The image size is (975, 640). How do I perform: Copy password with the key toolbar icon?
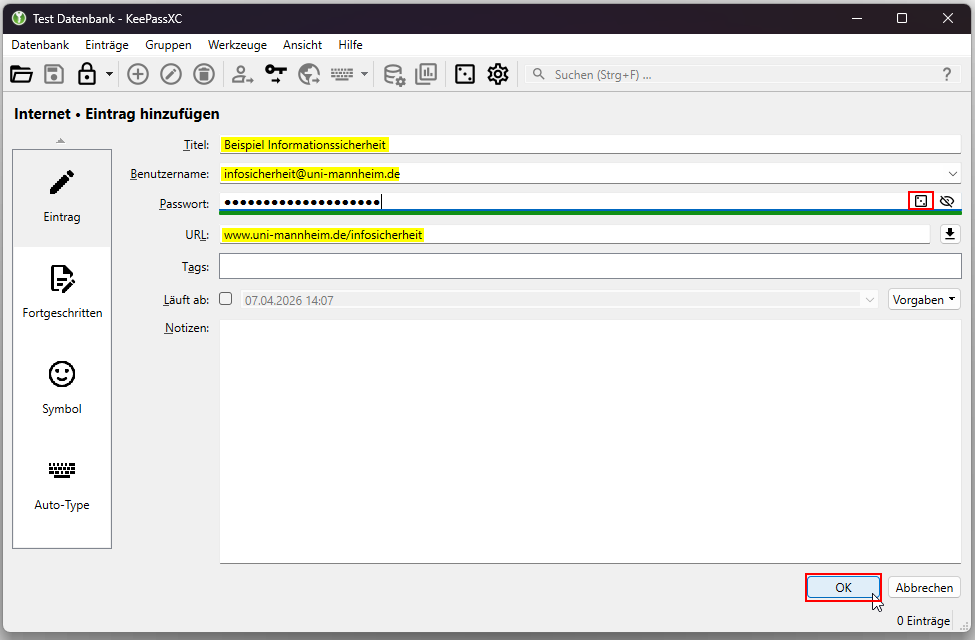coord(275,75)
